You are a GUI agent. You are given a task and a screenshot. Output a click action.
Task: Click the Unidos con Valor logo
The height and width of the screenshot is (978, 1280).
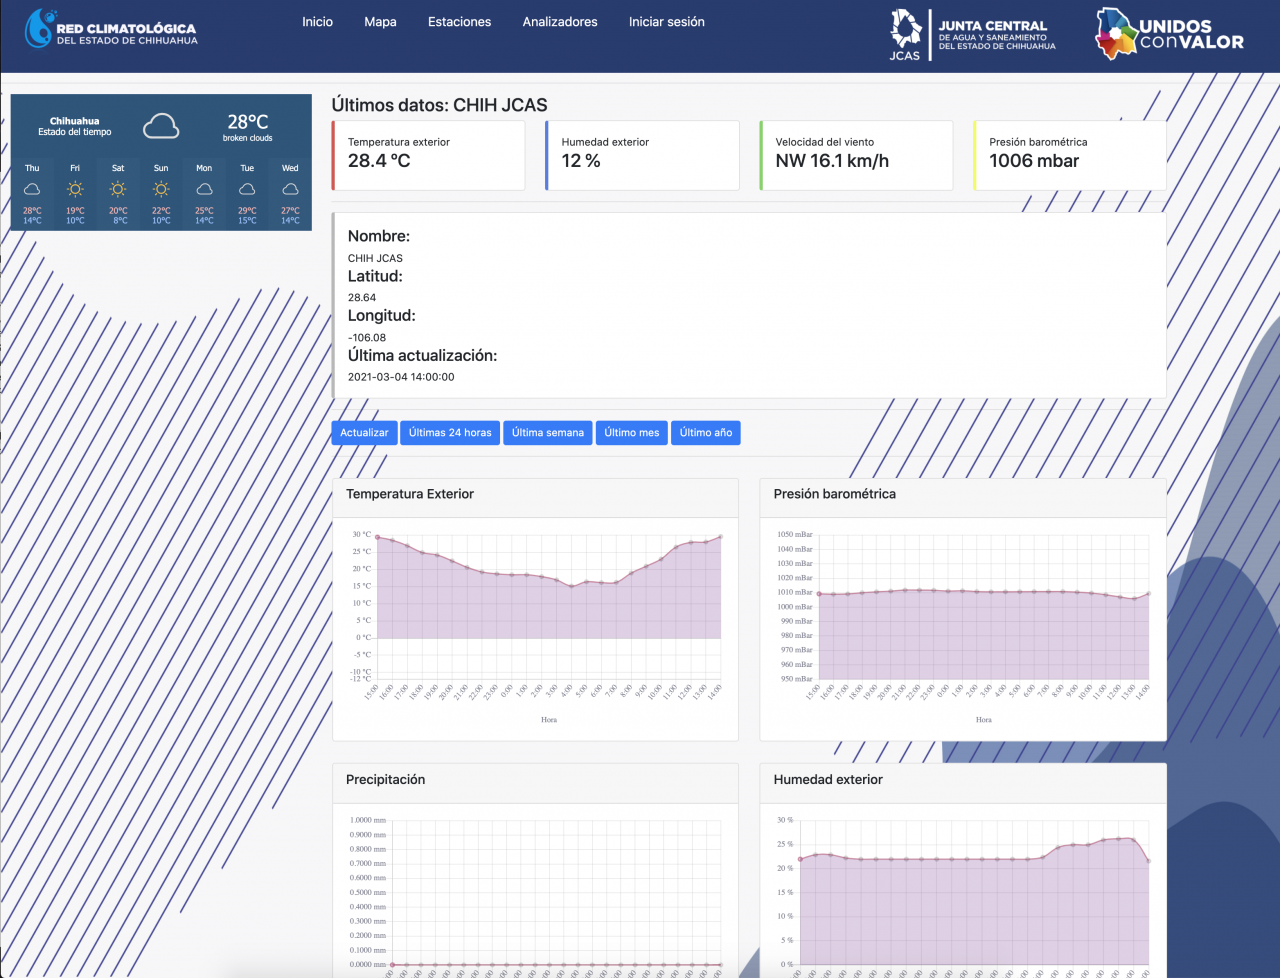click(1169, 34)
